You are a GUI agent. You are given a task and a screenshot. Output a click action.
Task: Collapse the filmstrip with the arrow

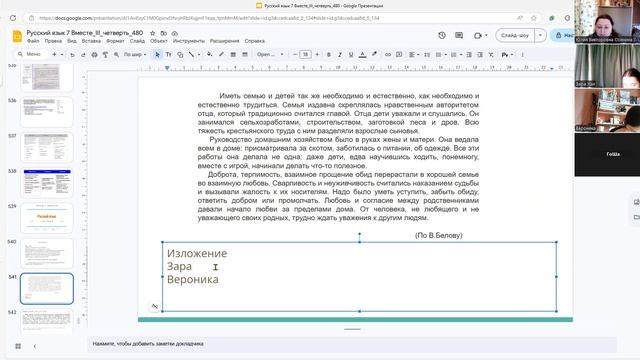(x=35, y=346)
